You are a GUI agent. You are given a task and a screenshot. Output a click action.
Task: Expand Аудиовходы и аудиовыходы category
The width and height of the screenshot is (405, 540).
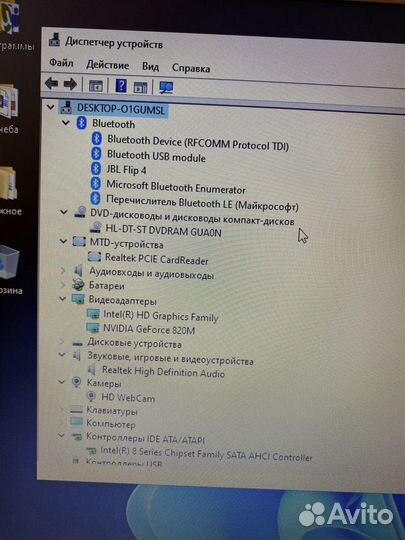tap(63, 271)
